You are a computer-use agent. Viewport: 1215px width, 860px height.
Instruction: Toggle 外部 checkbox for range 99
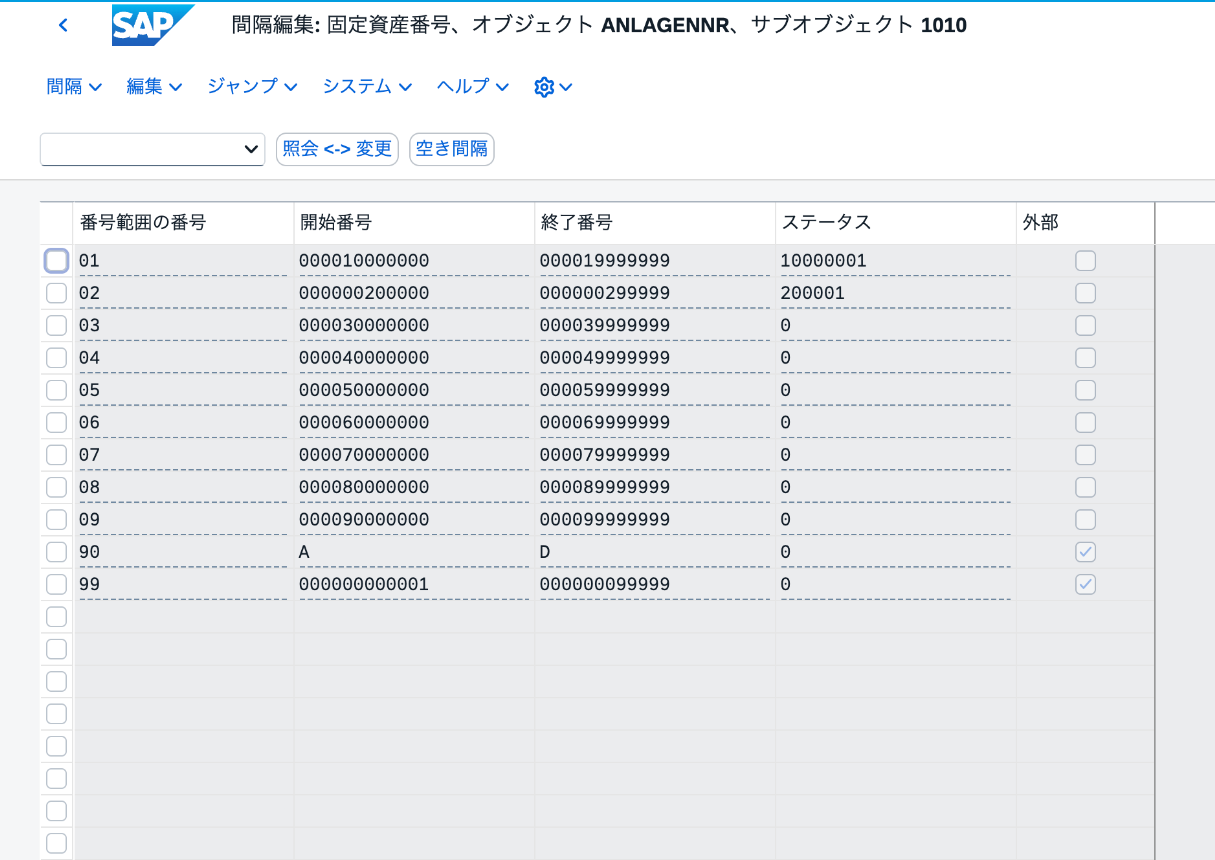pos(1085,584)
